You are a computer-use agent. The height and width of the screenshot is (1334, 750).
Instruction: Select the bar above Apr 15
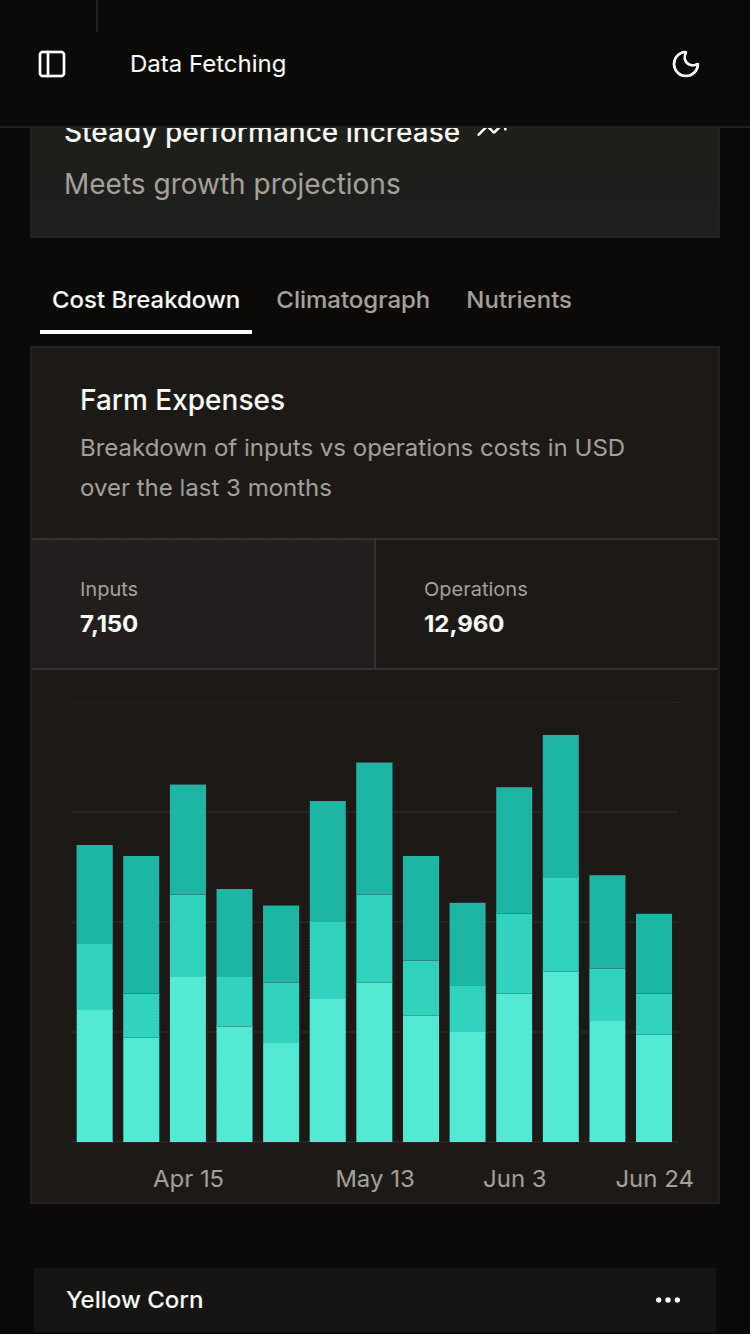click(188, 965)
